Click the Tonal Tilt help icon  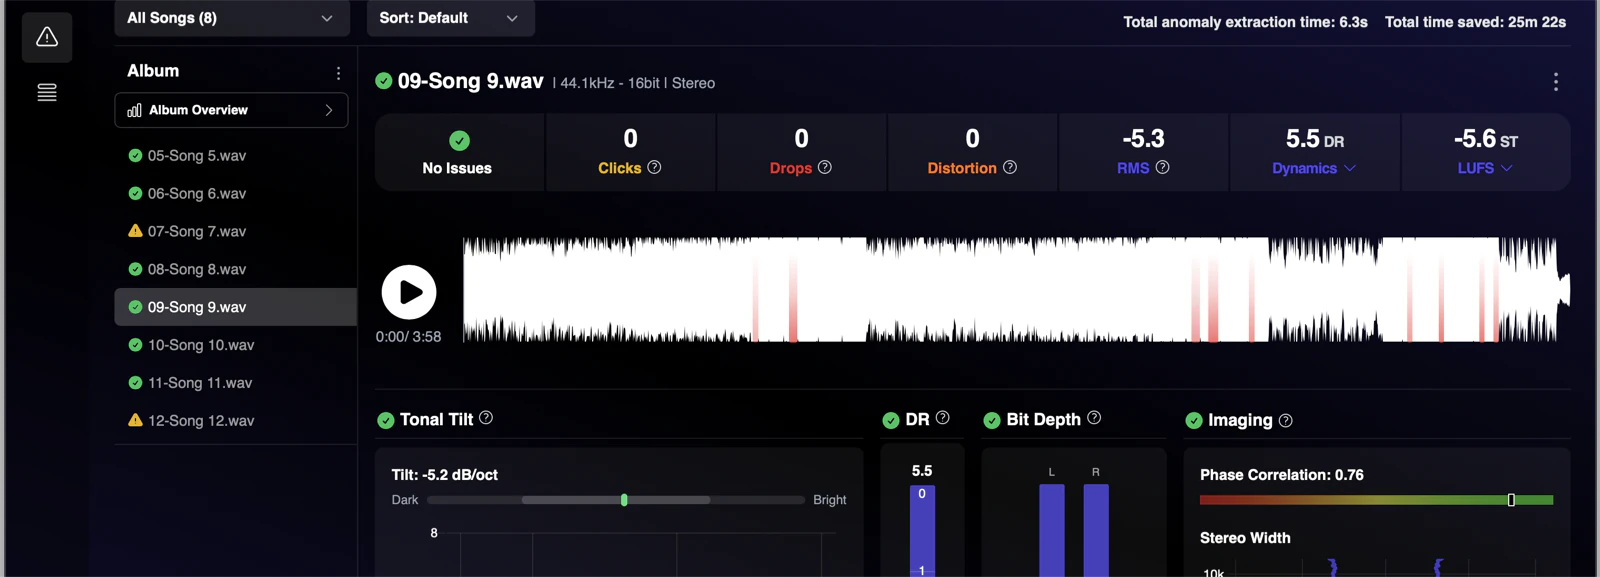486,418
